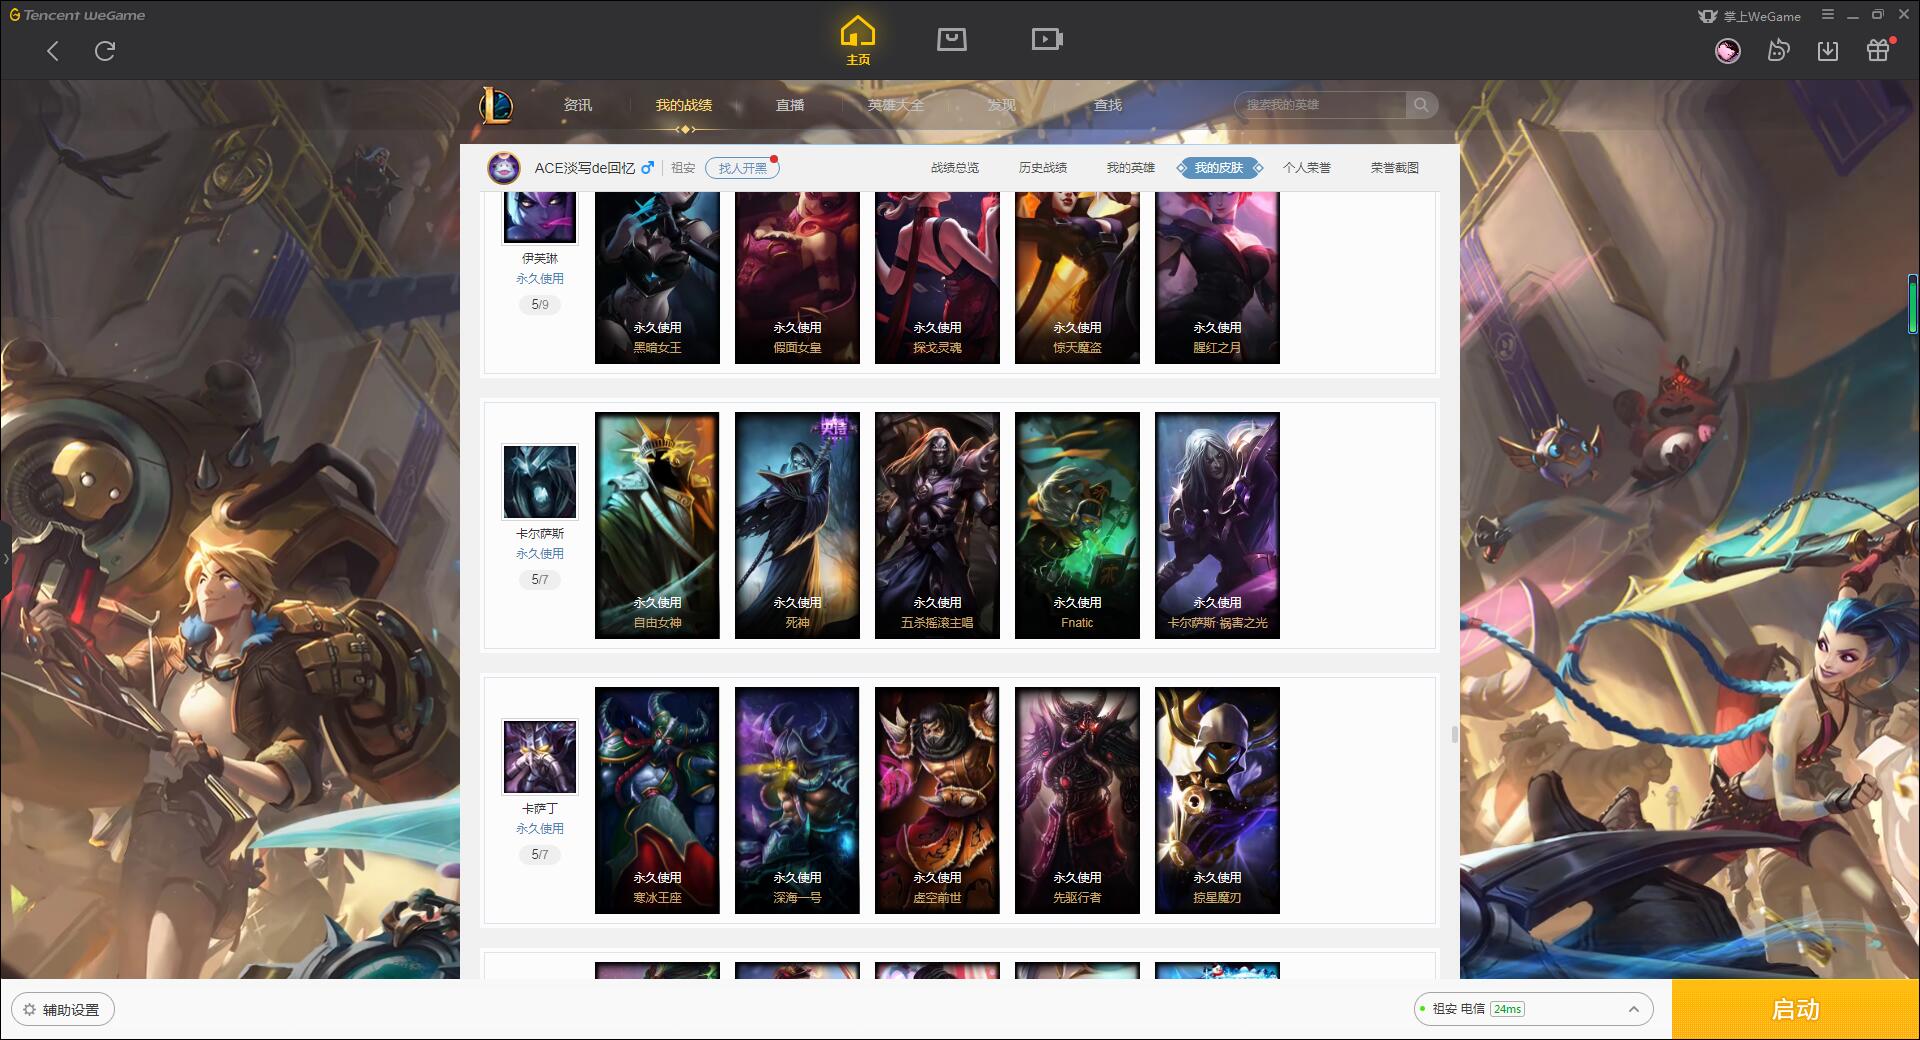
Task: Open the 祖安 电信 server dropdown
Action: (x=1532, y=1009)
